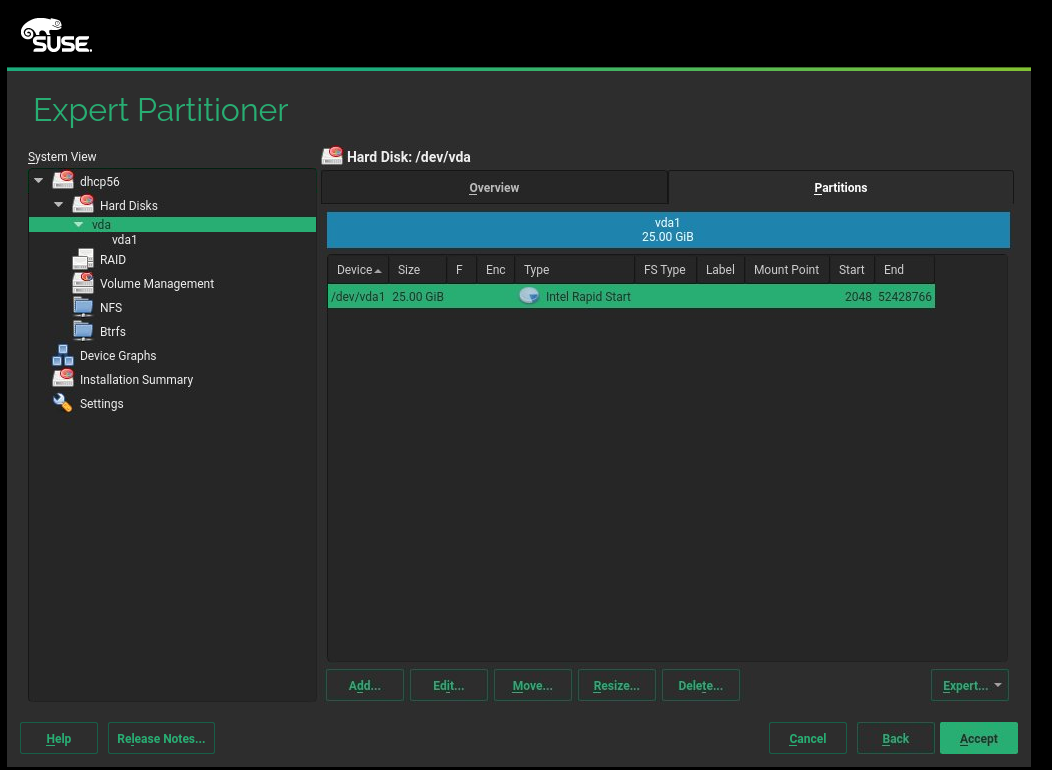Sort table by Device column header
Screen dimensions: 1052x770
point(357,270)
